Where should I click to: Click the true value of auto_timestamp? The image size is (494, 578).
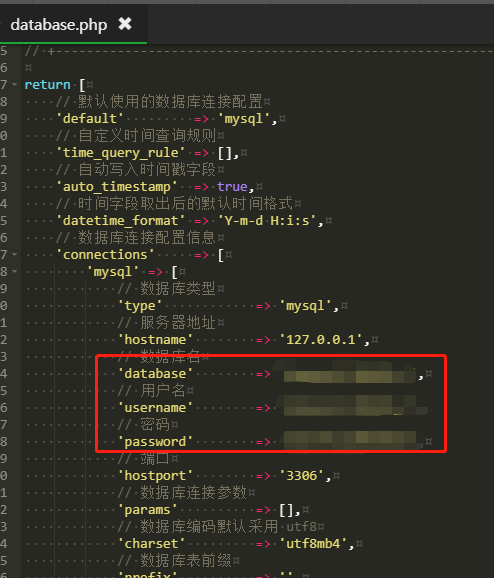click(232, 187)
